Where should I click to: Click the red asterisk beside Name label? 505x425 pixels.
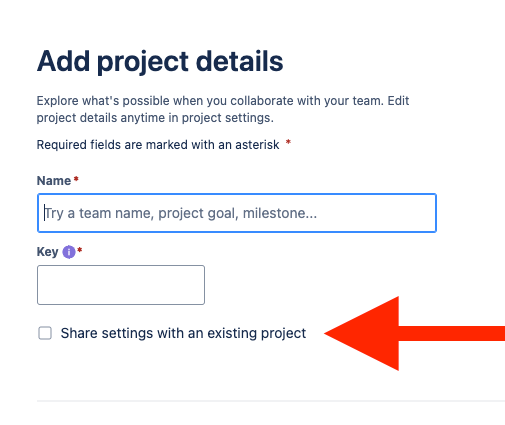click(76, 179)
